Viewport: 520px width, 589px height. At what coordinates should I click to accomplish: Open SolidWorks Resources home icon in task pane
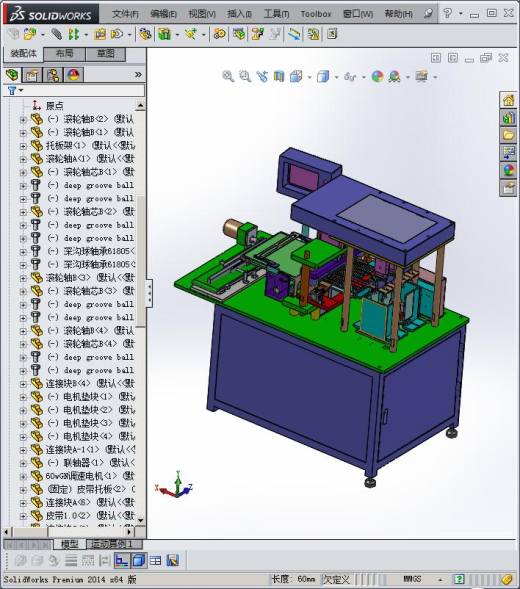(508, 100)
